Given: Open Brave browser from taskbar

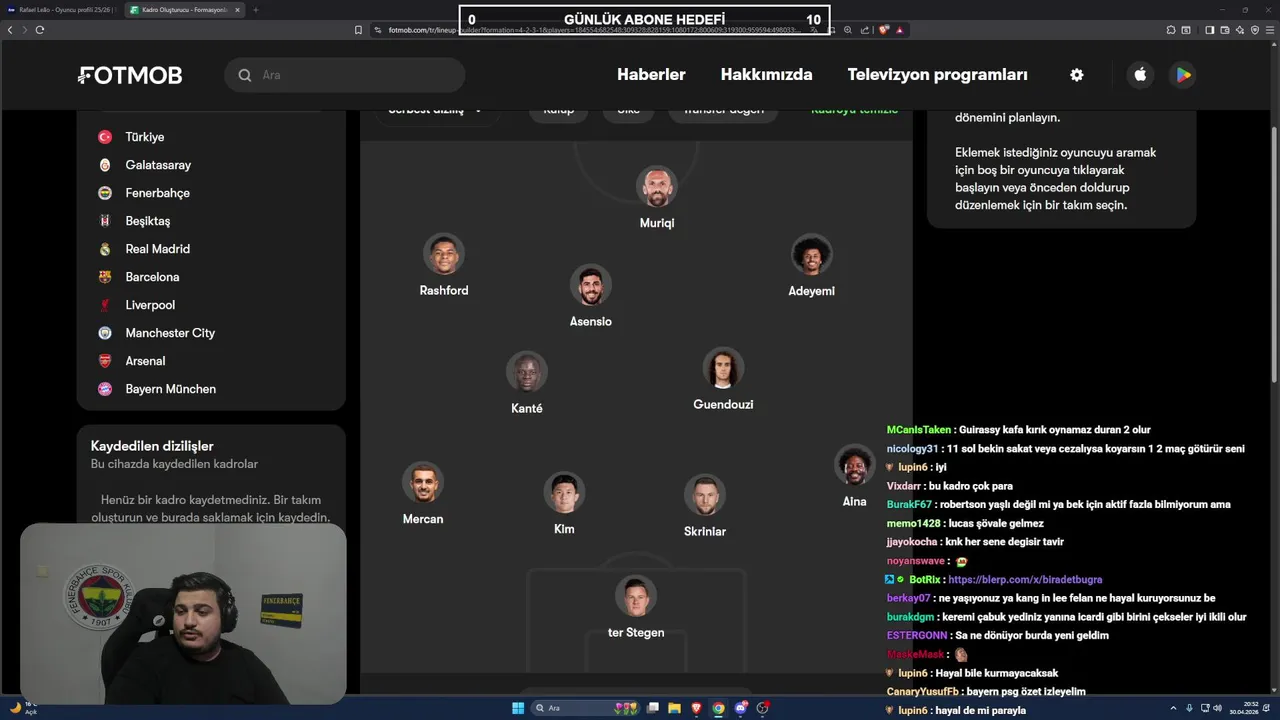Looking at the screenshot, I should 697,708.
